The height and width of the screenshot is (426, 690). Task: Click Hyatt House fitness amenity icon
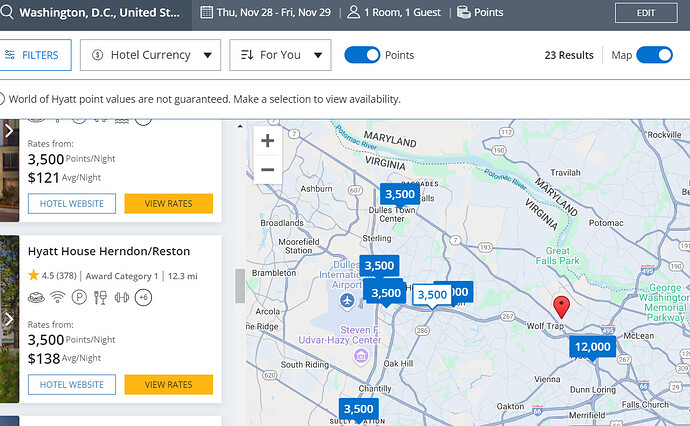(x=122, y=297)
